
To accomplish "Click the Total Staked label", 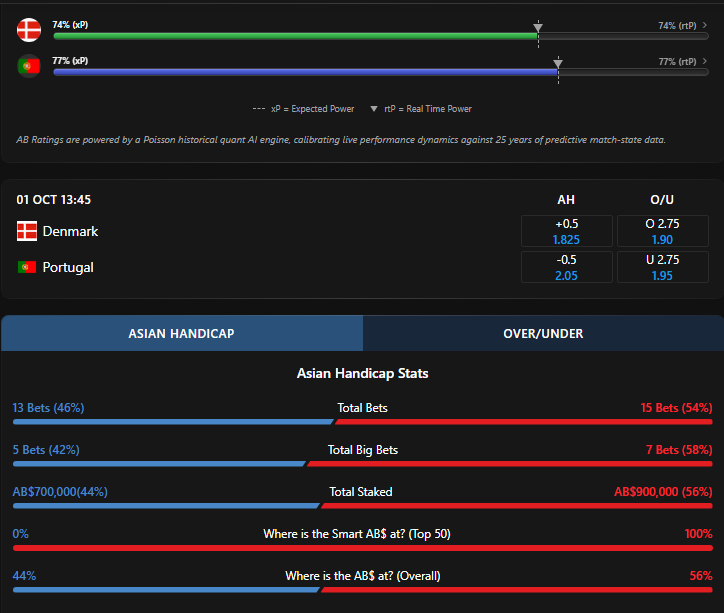I will click(361, 492).
